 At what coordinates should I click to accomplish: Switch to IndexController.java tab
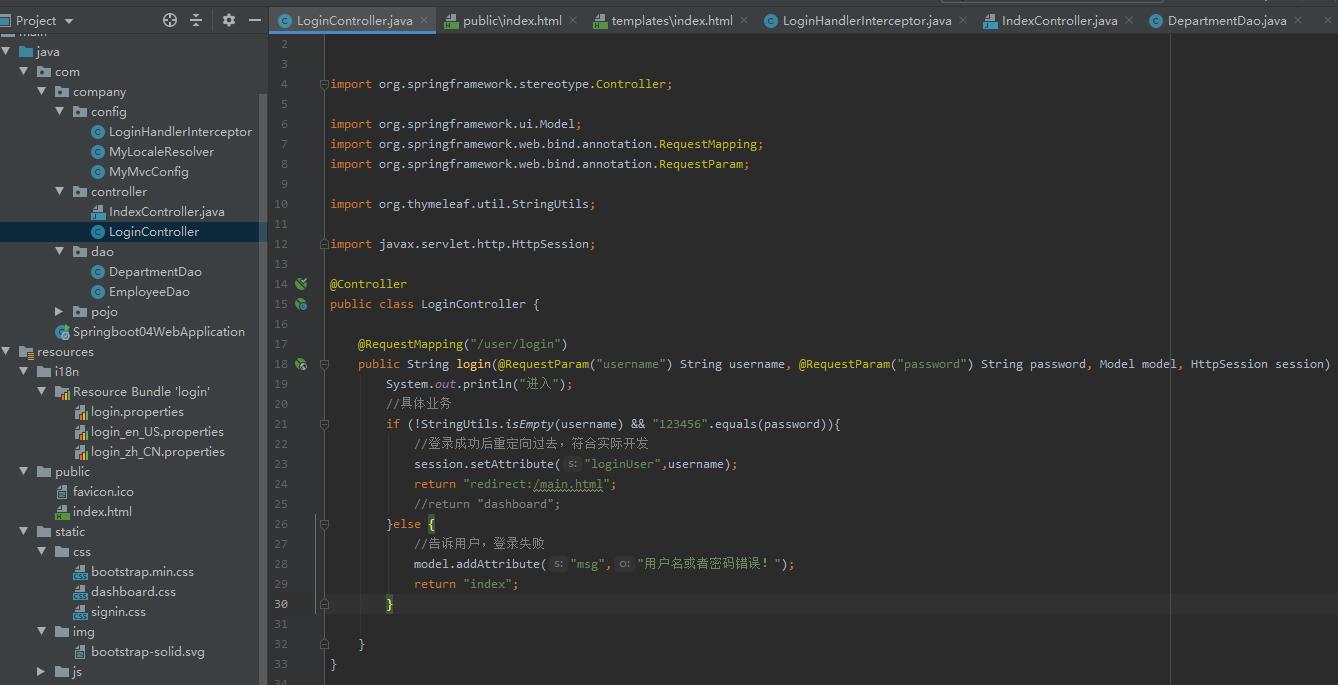[x=1059, y=20]
